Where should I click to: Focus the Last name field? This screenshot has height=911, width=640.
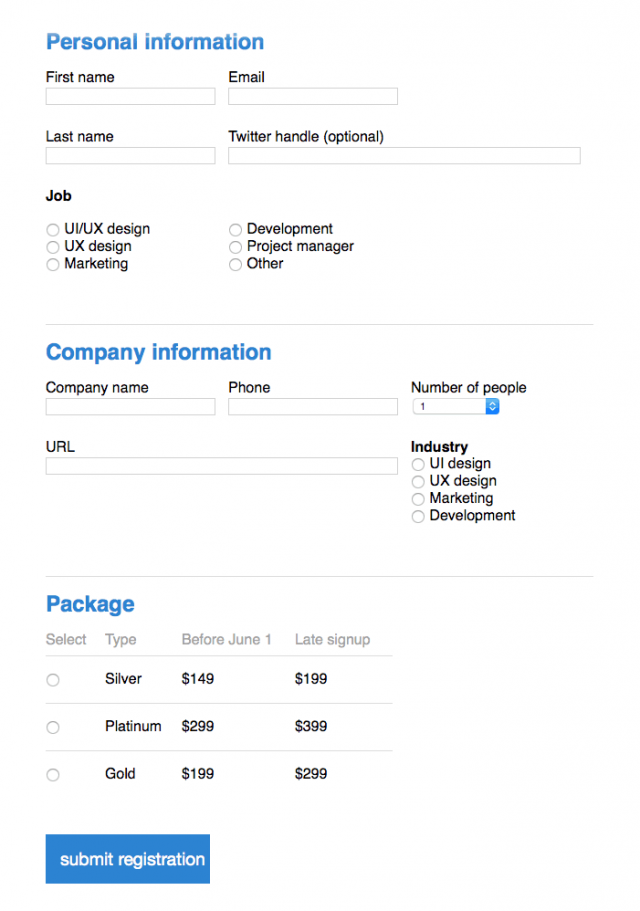[130, 156]
